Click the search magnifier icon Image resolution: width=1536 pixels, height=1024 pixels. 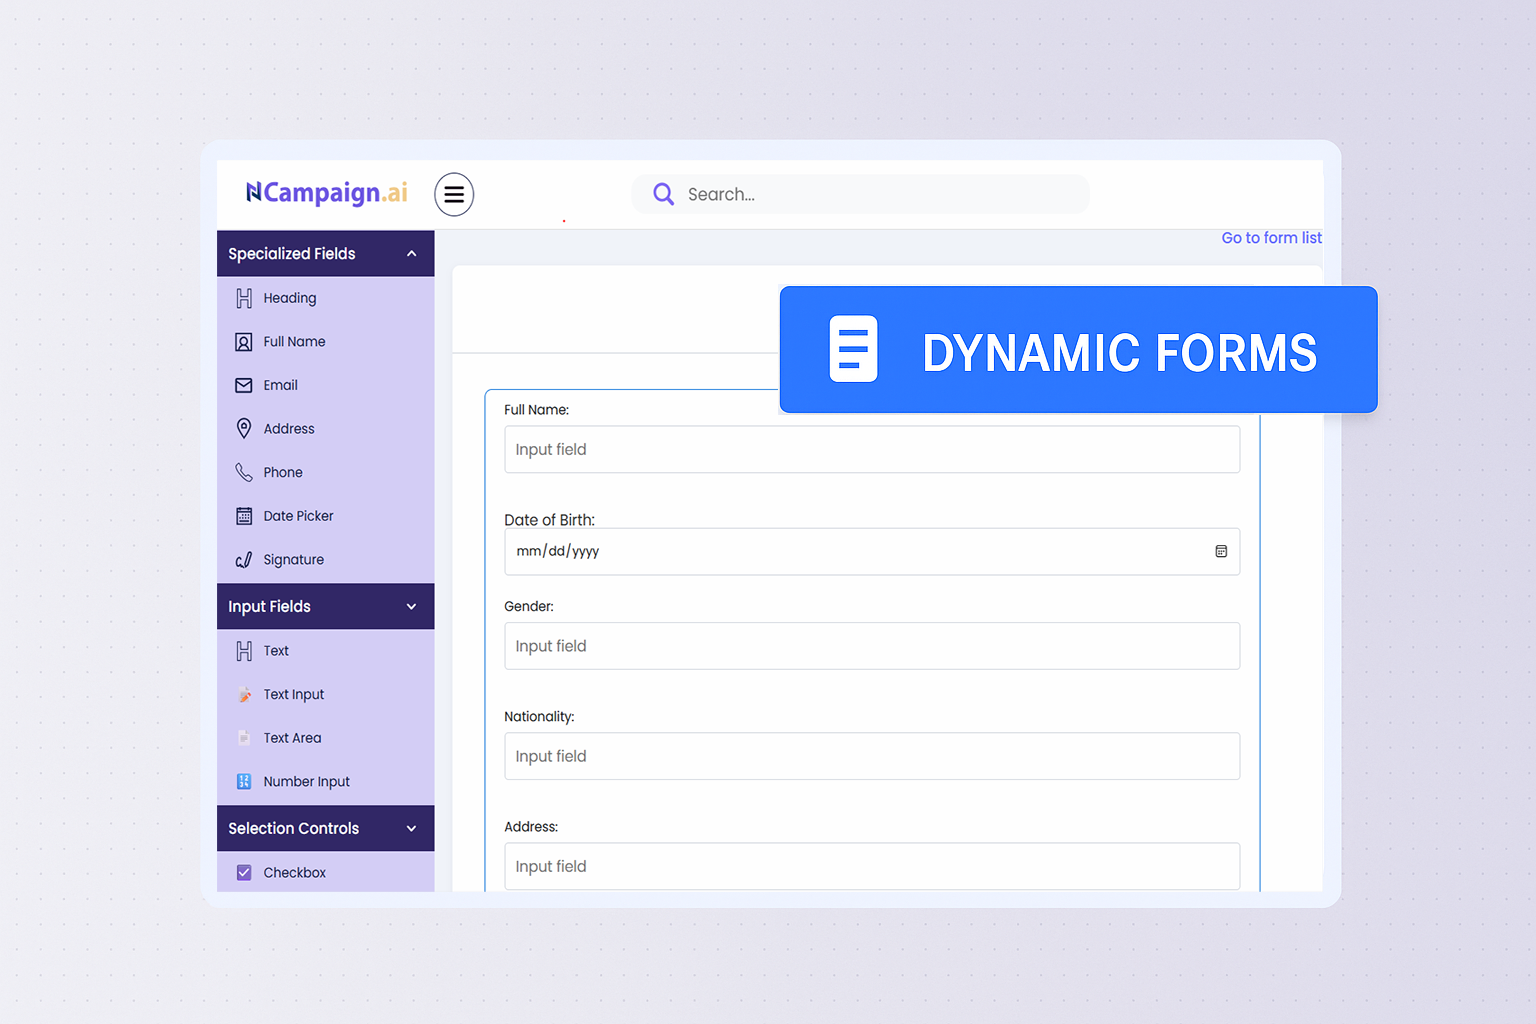pos(663,194)
